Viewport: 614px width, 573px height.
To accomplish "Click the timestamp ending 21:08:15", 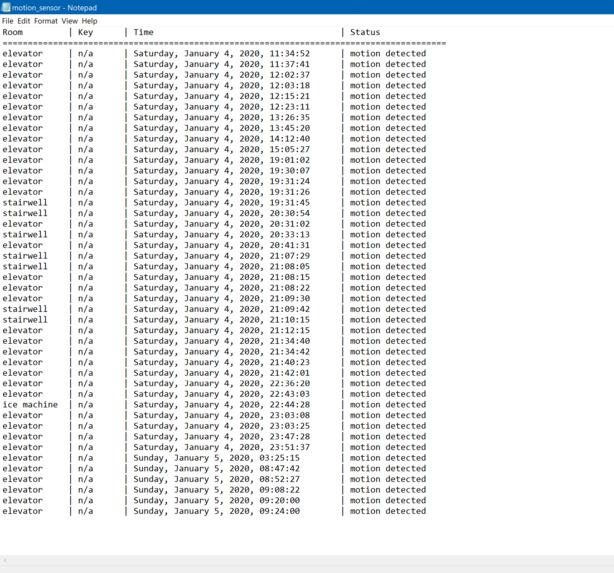I will coord(222,277).
